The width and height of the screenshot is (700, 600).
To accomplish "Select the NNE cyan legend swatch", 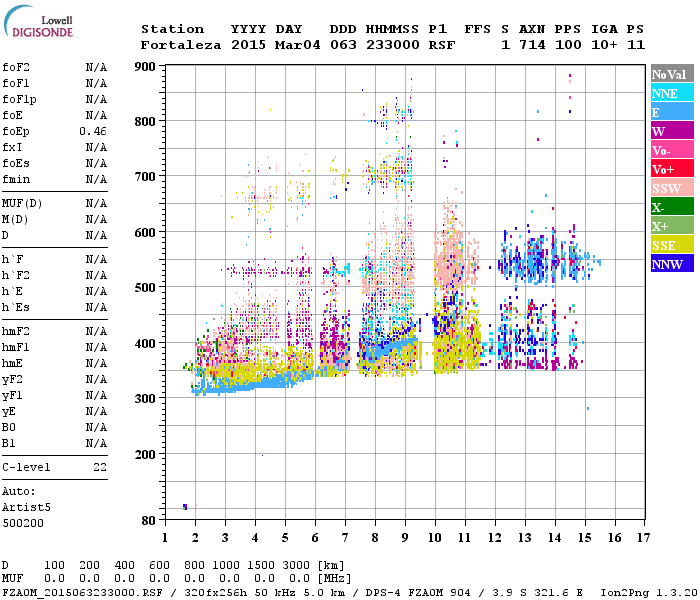I will 672,93.
